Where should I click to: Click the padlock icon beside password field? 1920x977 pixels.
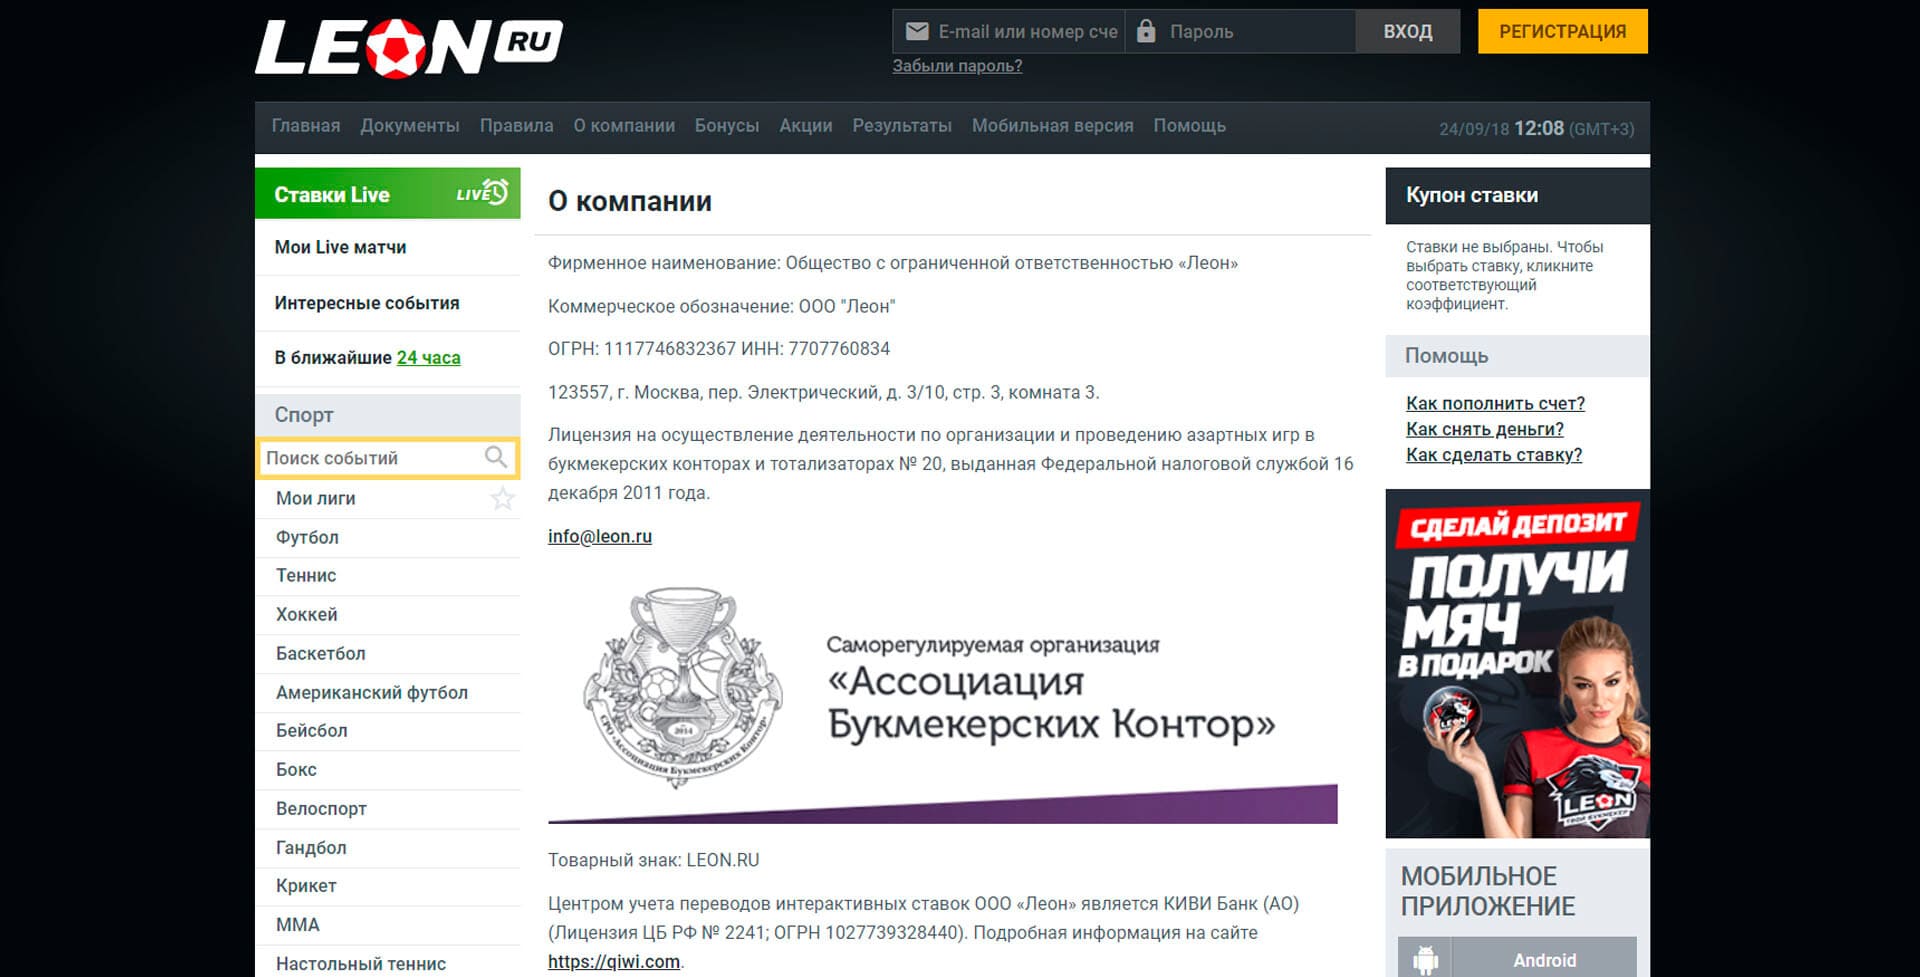(1146, 31)
